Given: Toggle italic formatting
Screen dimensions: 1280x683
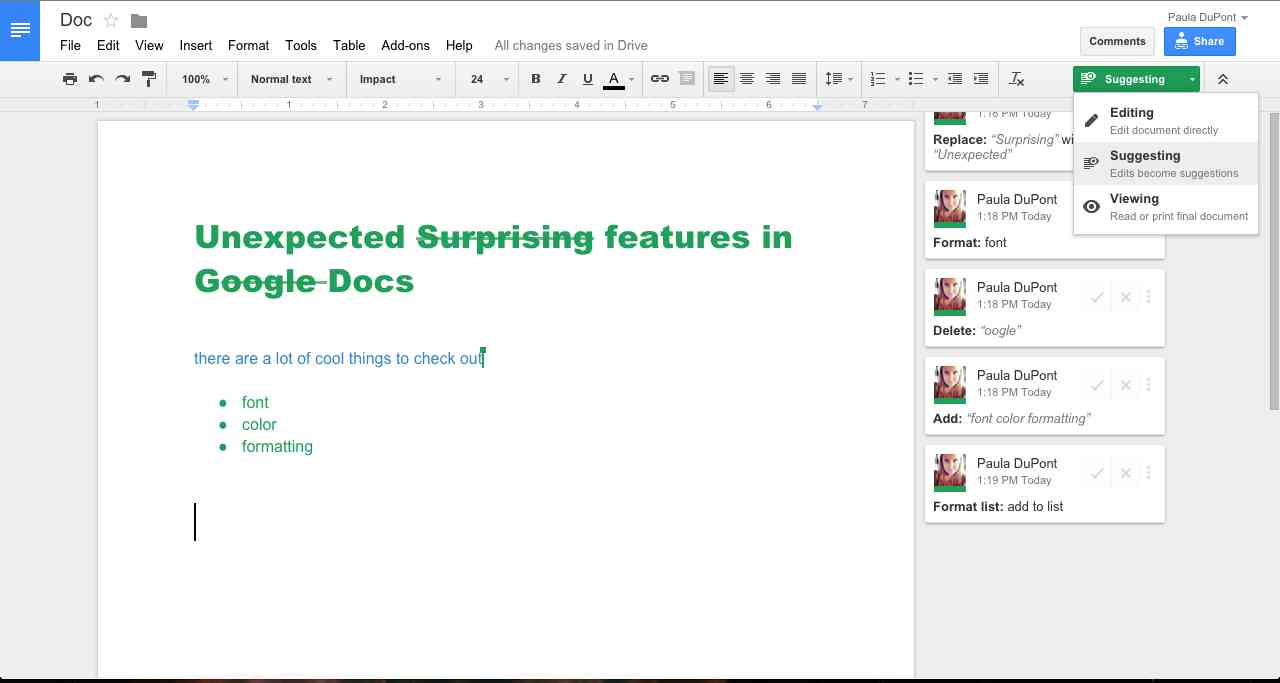Looking at the screenshot, I should click(562, 79).
